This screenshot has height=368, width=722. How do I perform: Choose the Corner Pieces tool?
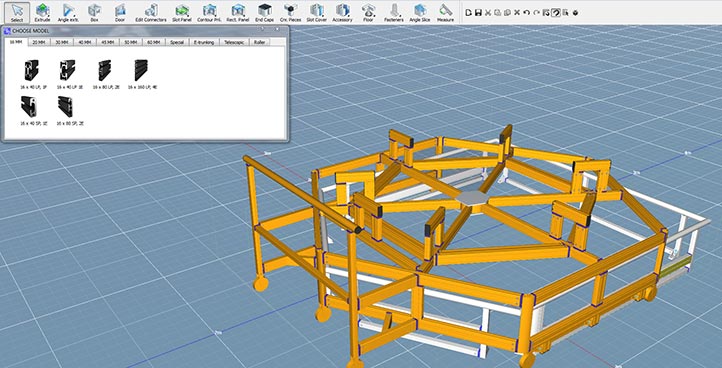(290, 12)
